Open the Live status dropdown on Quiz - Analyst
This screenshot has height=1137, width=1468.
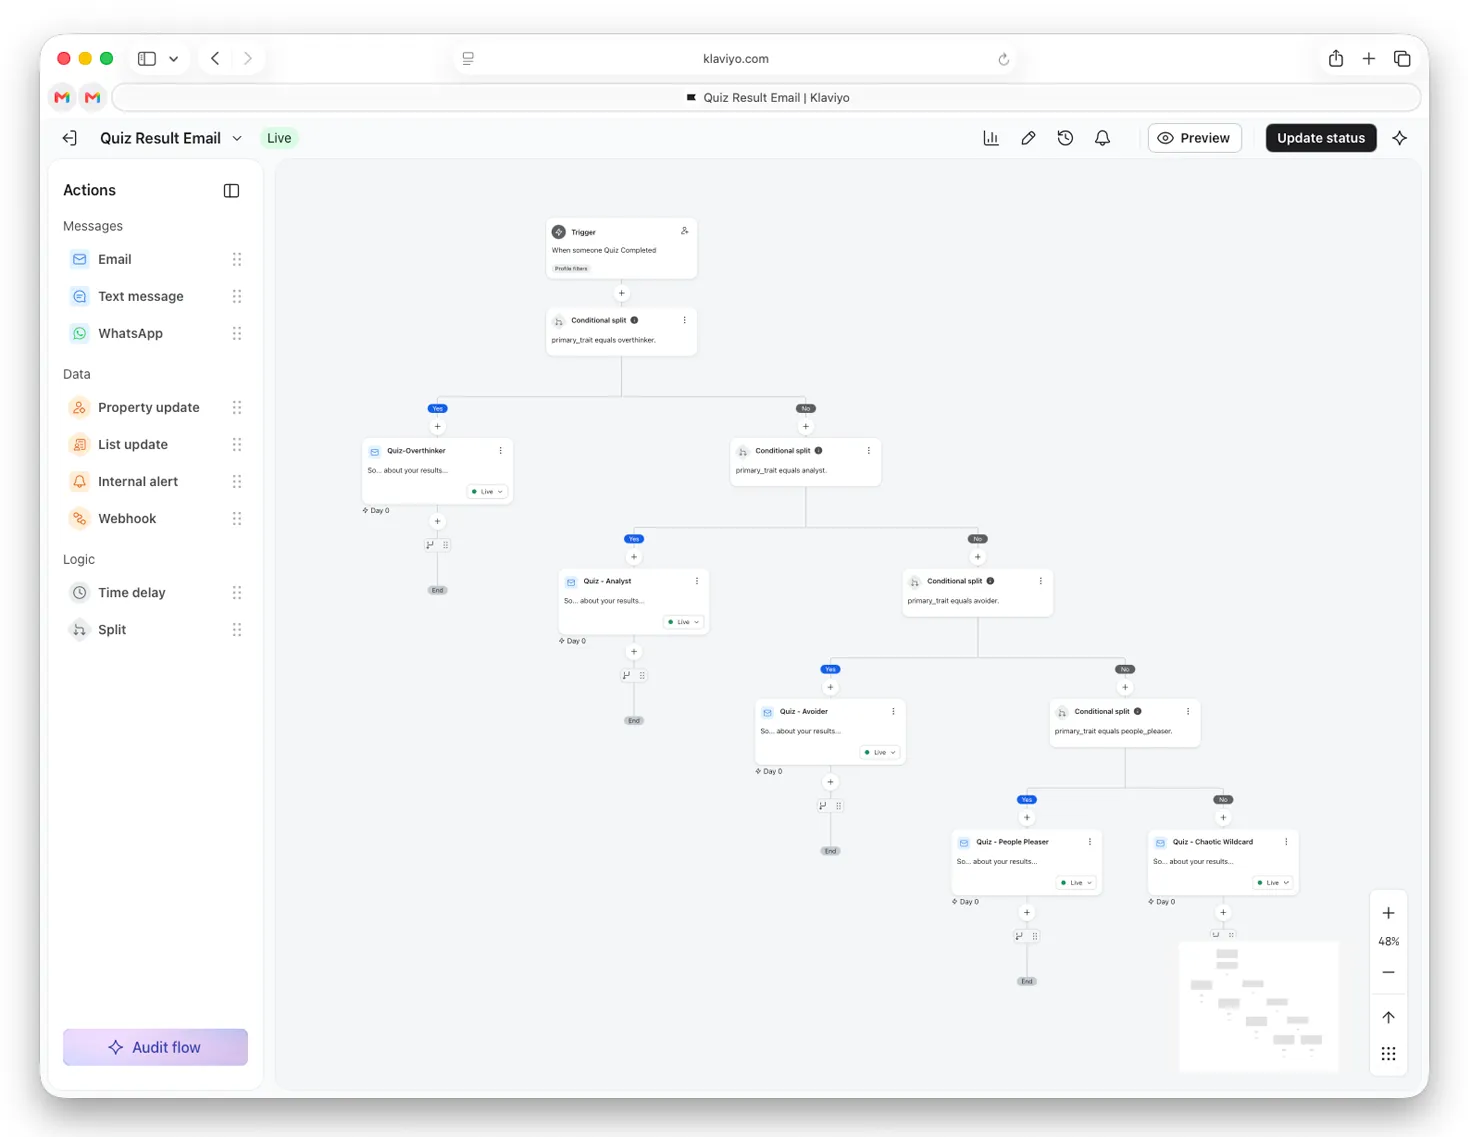(x=684, y=622)
